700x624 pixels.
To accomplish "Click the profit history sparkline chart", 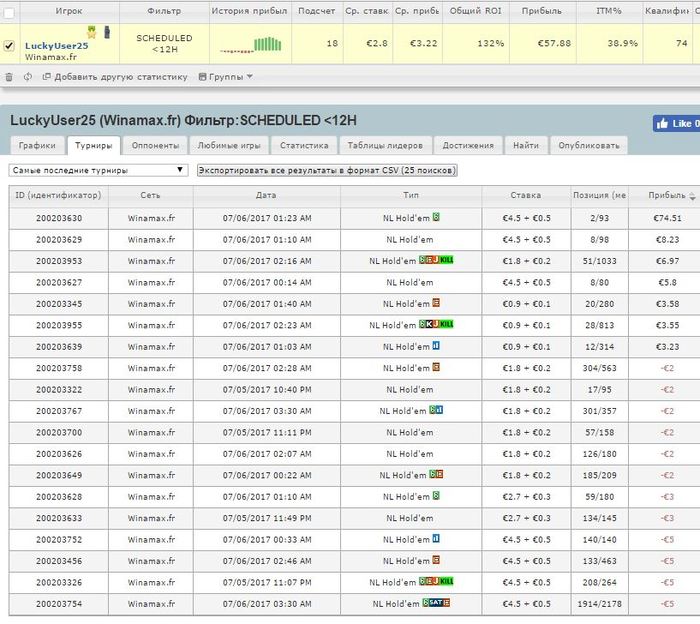I will pyautogui.click(x=250, y=45).
